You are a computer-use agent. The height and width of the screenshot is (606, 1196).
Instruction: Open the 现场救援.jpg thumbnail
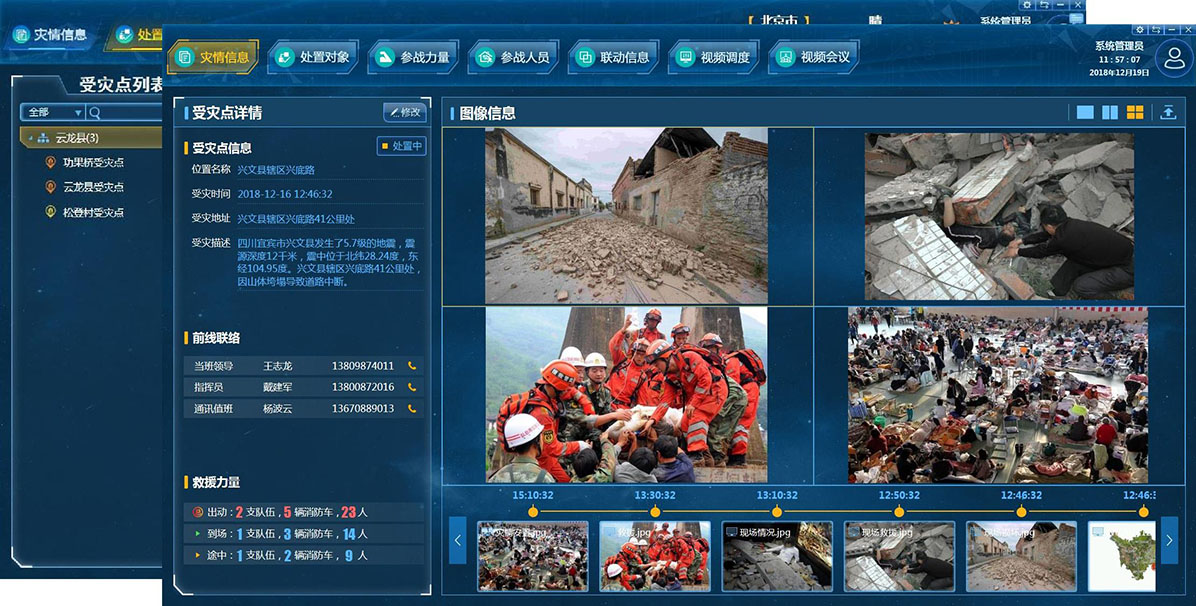pos(899,556)
